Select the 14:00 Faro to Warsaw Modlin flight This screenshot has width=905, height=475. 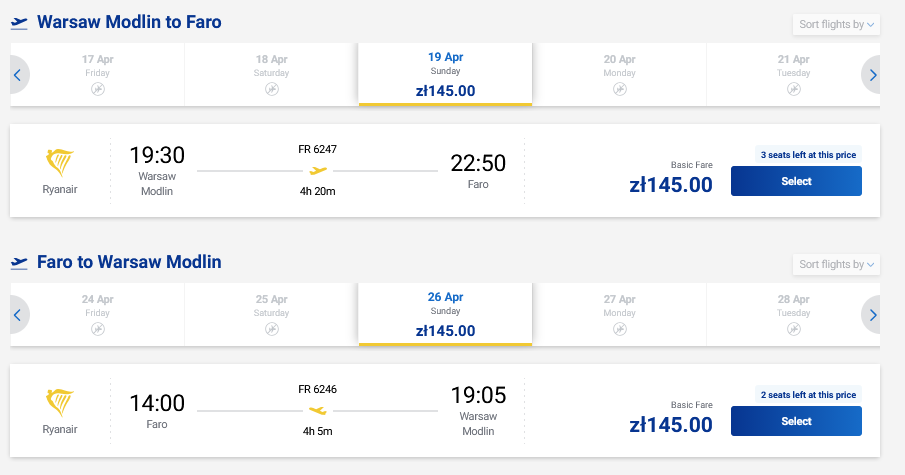click(x=796, y=421)
